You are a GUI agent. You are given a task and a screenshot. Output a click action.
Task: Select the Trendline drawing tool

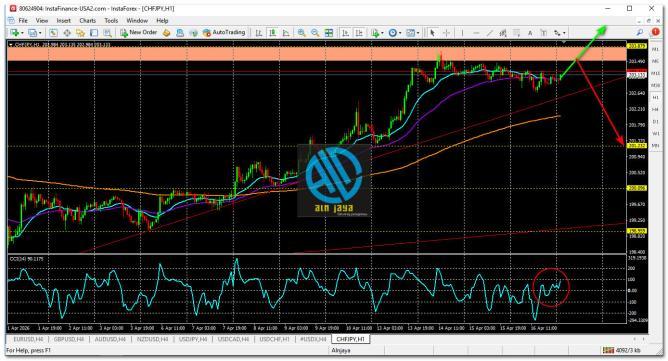coord(489,33)
